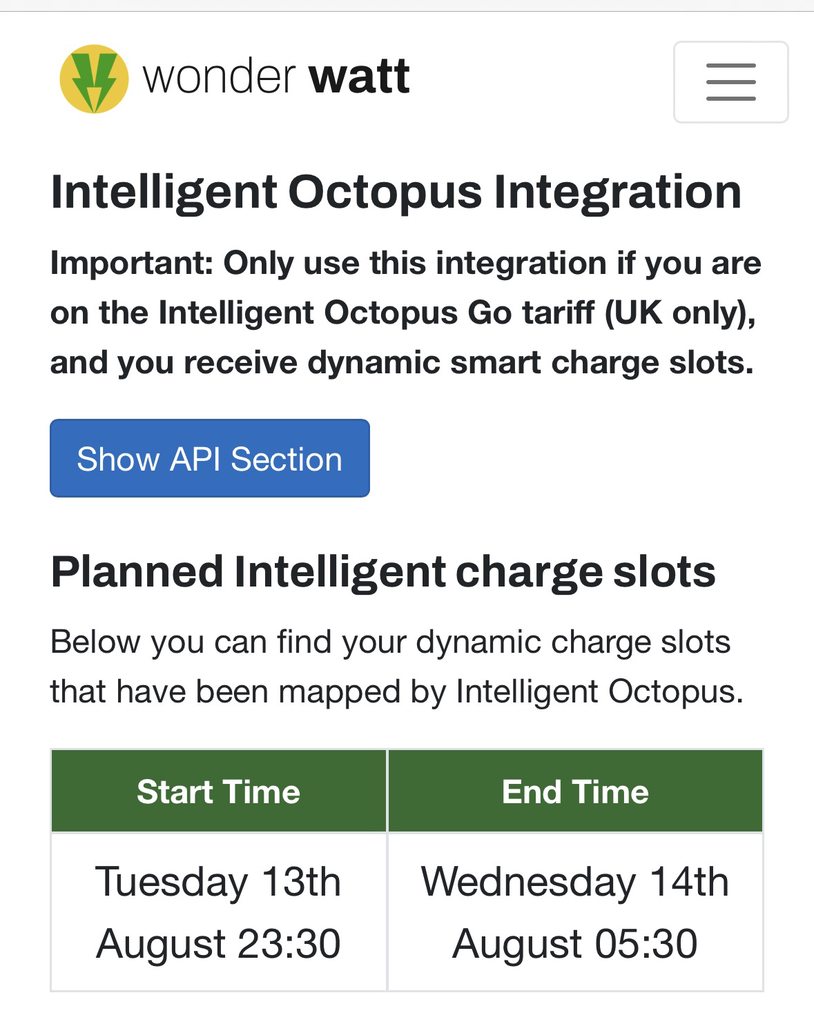Image resolution: width=814 pixels, height=1024 pixels.
Task: Click the "Wednesday 14th" end date text
Action: [575, 882]
